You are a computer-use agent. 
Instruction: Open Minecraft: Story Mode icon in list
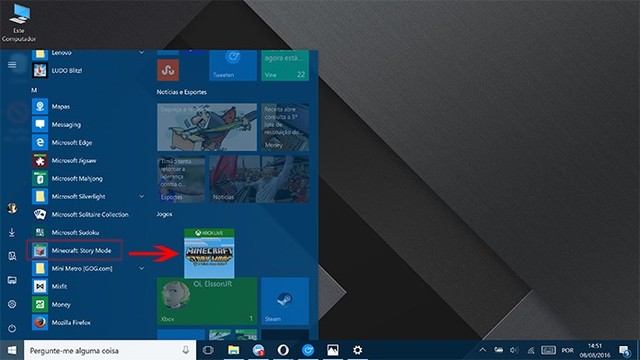(40, 250)
